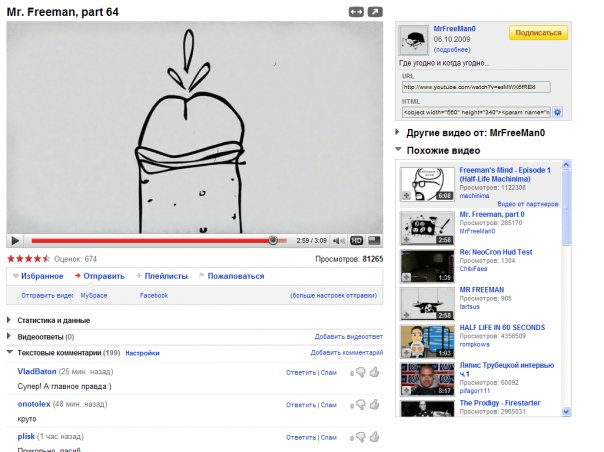Open embed customization gear beside the HTML field
Screen dimensions: 604x452
point(558,112)
